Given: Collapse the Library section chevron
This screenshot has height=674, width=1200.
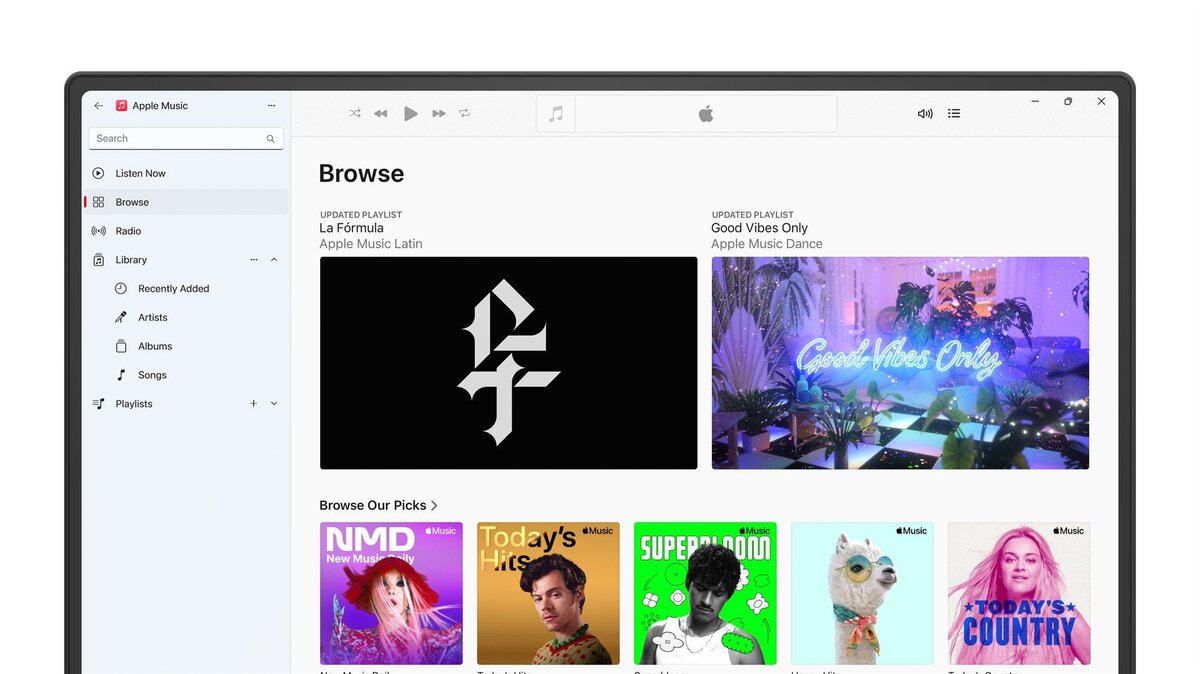Looking at the screenshot, I should click(274, 260).
